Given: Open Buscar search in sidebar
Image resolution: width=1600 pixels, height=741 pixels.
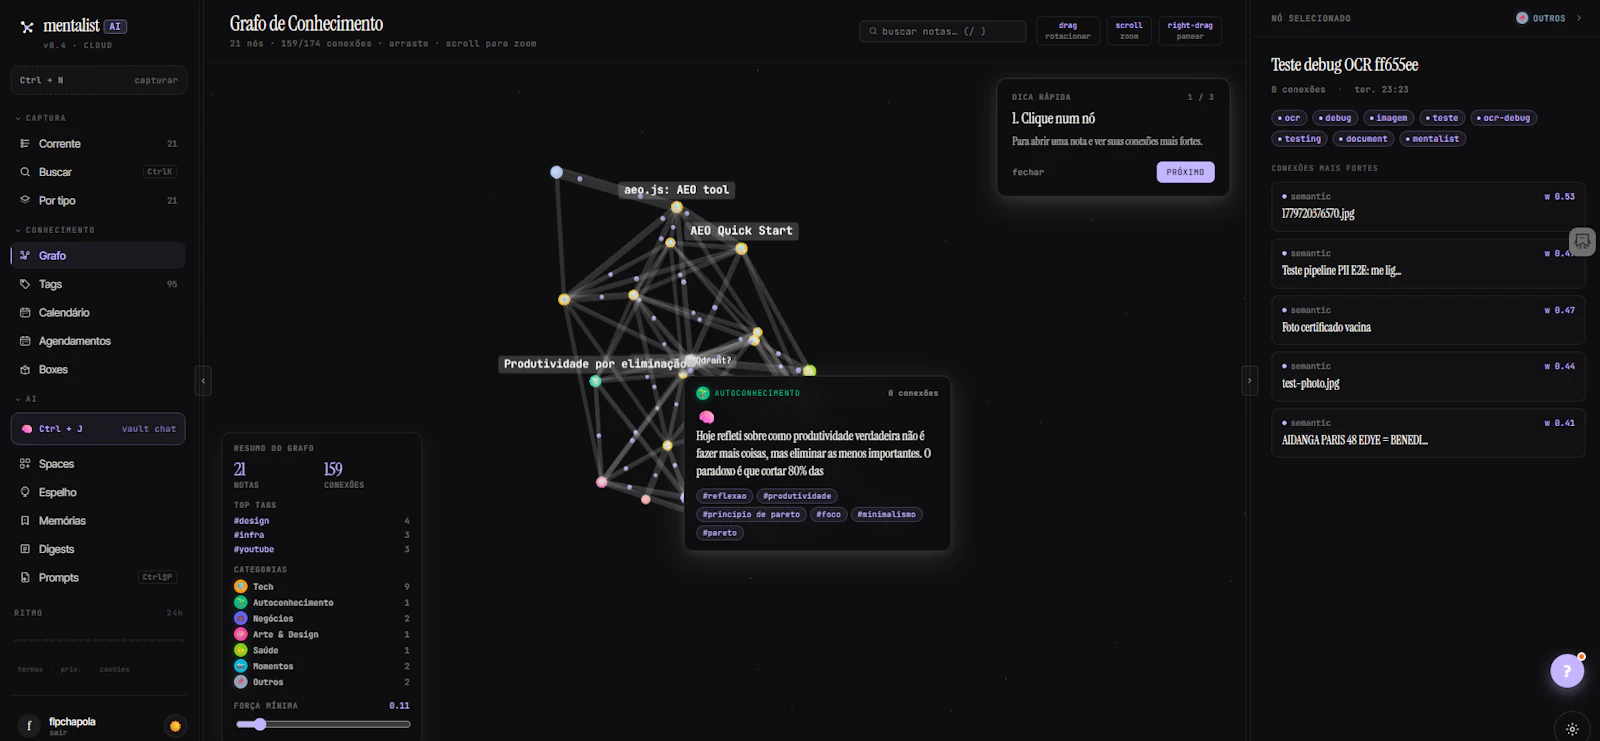Looking at the screenshot, I should pyautogui.click(x=98, y=172).
